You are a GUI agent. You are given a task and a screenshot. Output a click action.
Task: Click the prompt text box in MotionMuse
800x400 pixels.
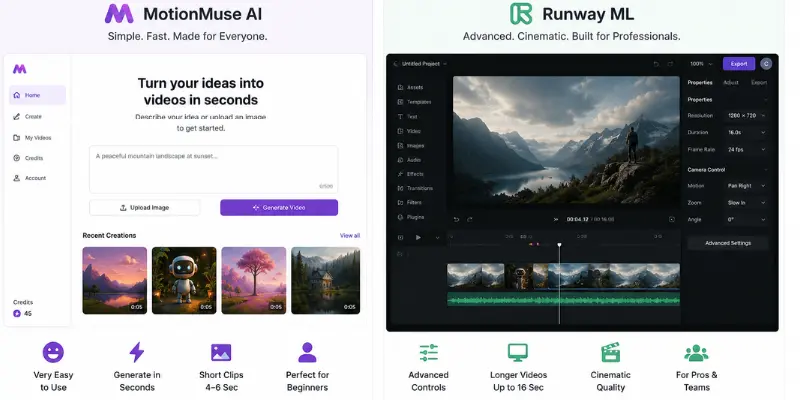click(x=213, y=169)
